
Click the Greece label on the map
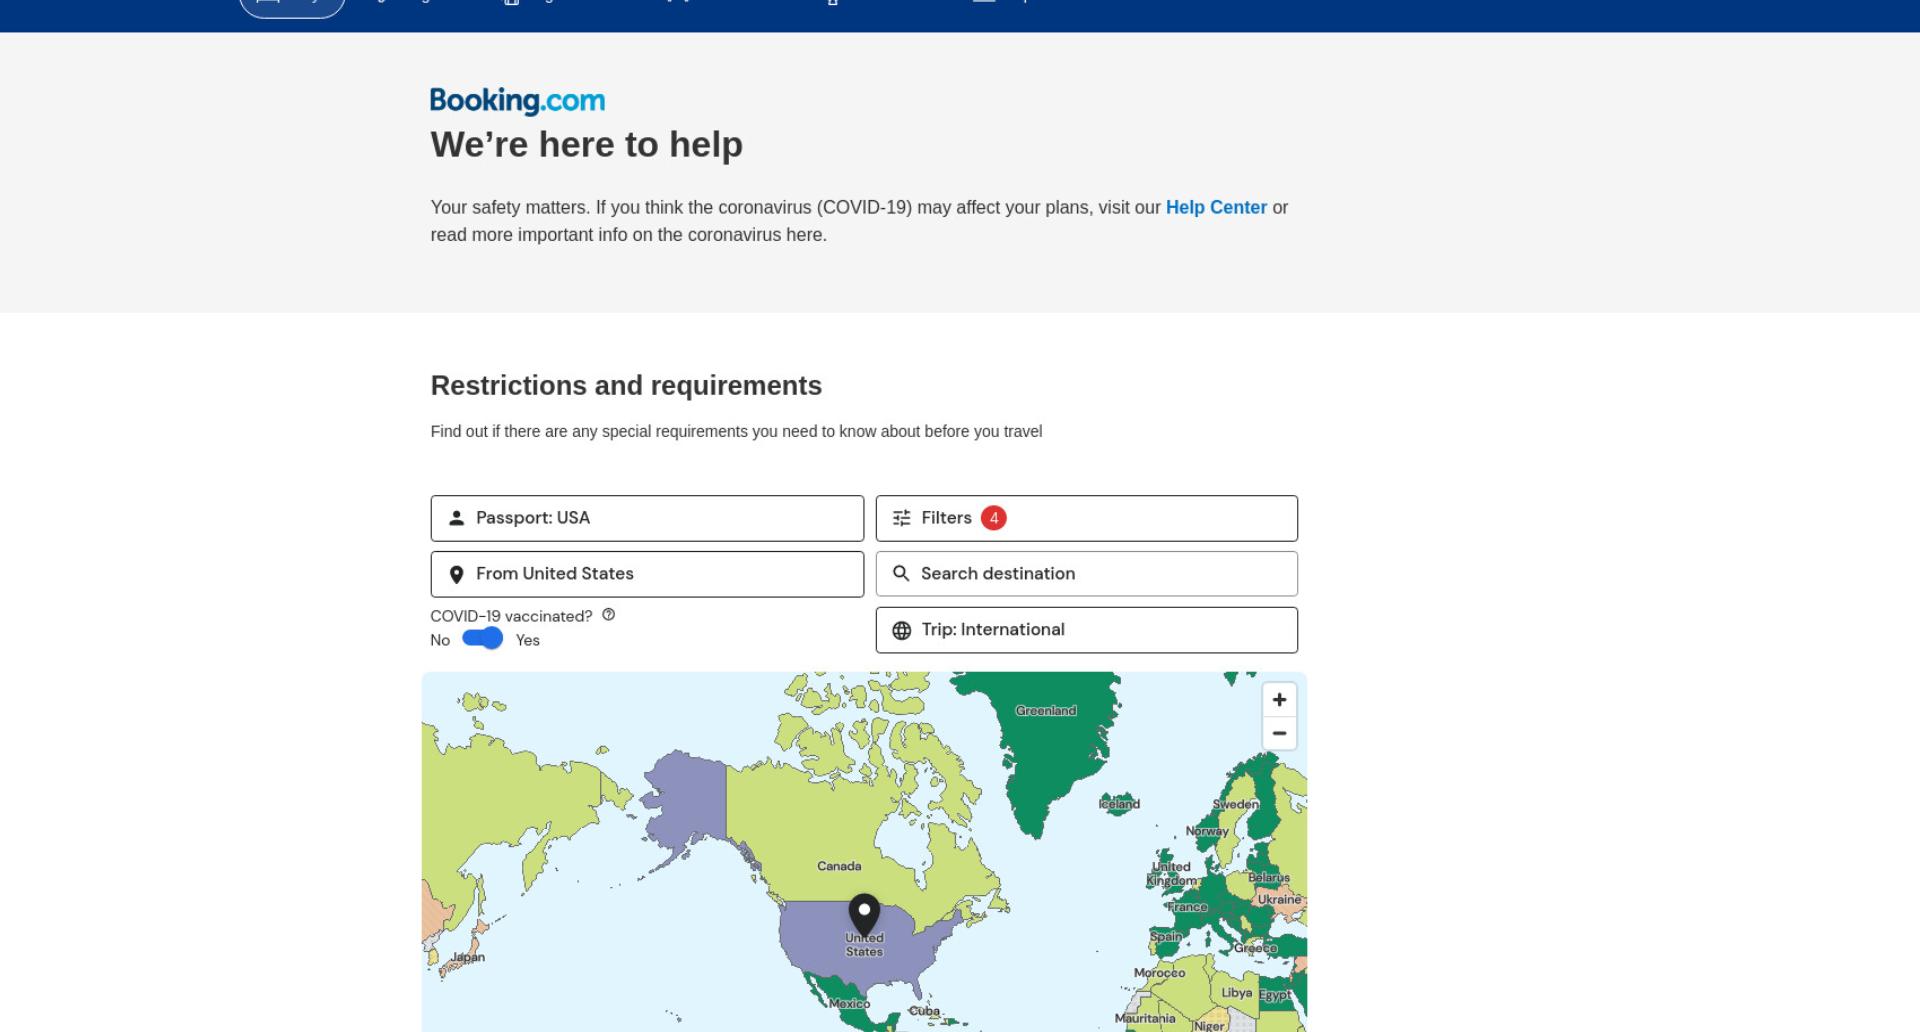(x=1255, y=948)
